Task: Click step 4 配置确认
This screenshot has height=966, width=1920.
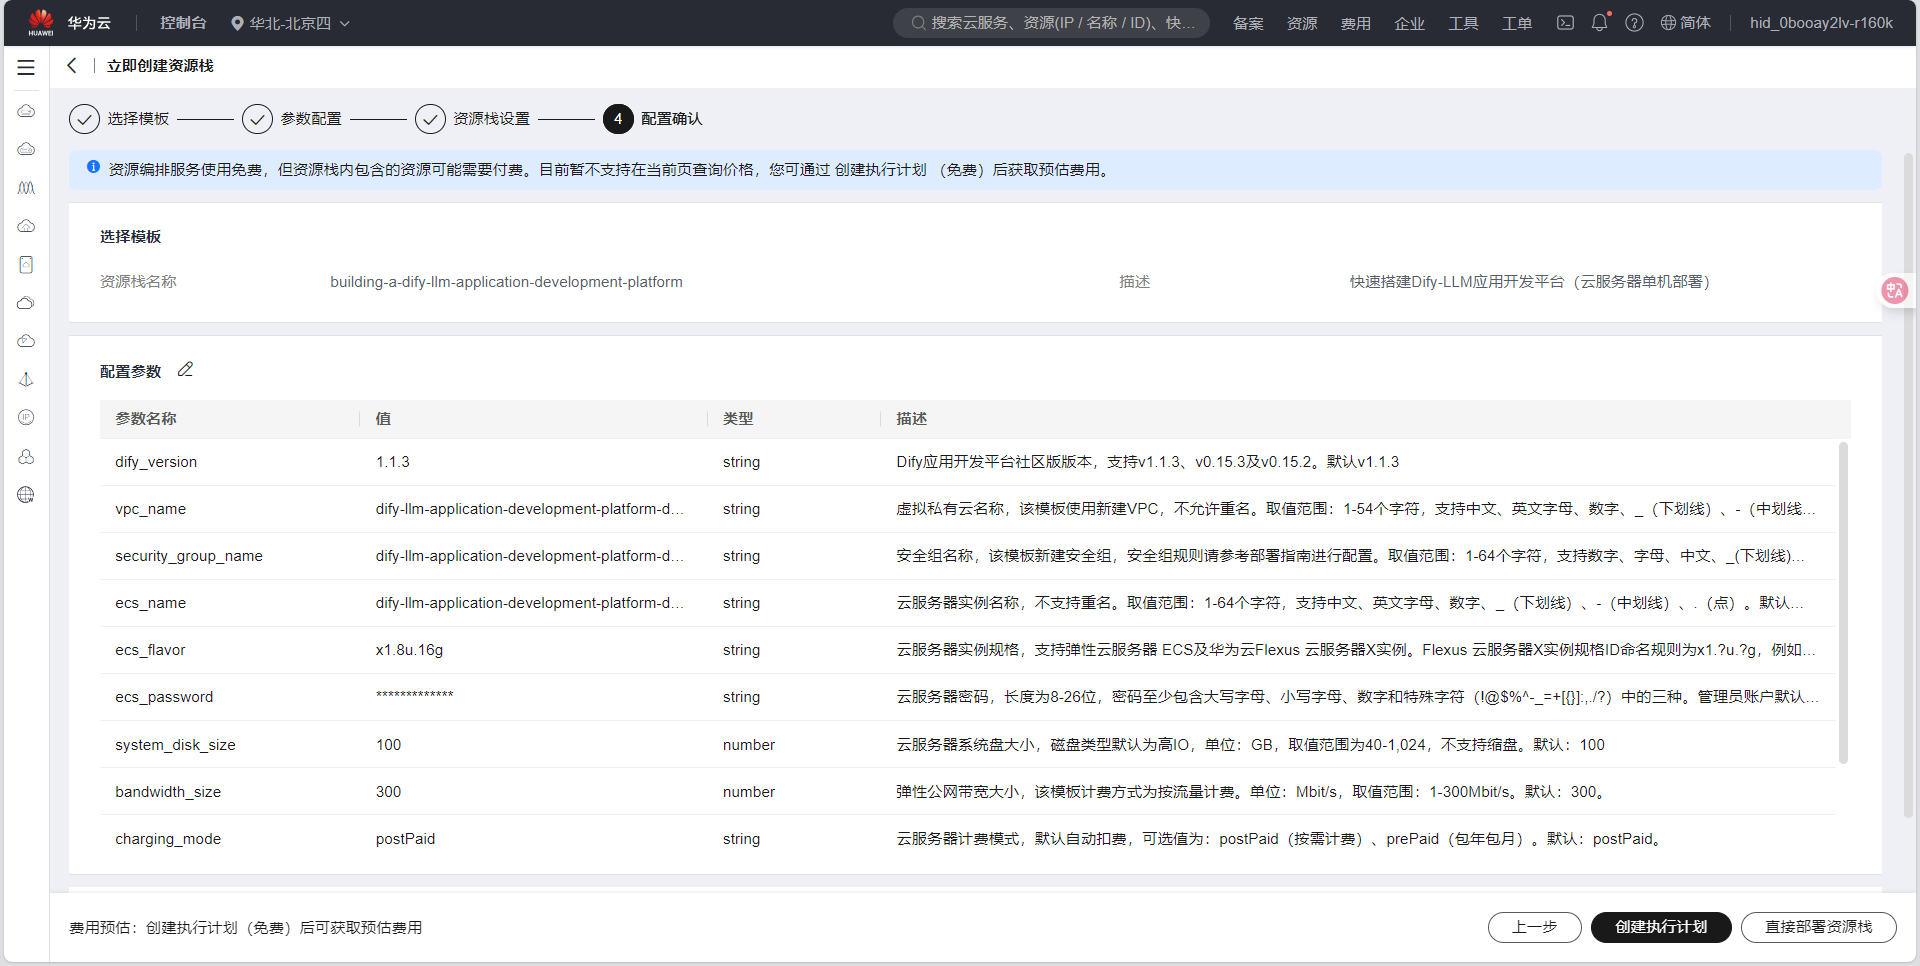Action: click(653, 119)
